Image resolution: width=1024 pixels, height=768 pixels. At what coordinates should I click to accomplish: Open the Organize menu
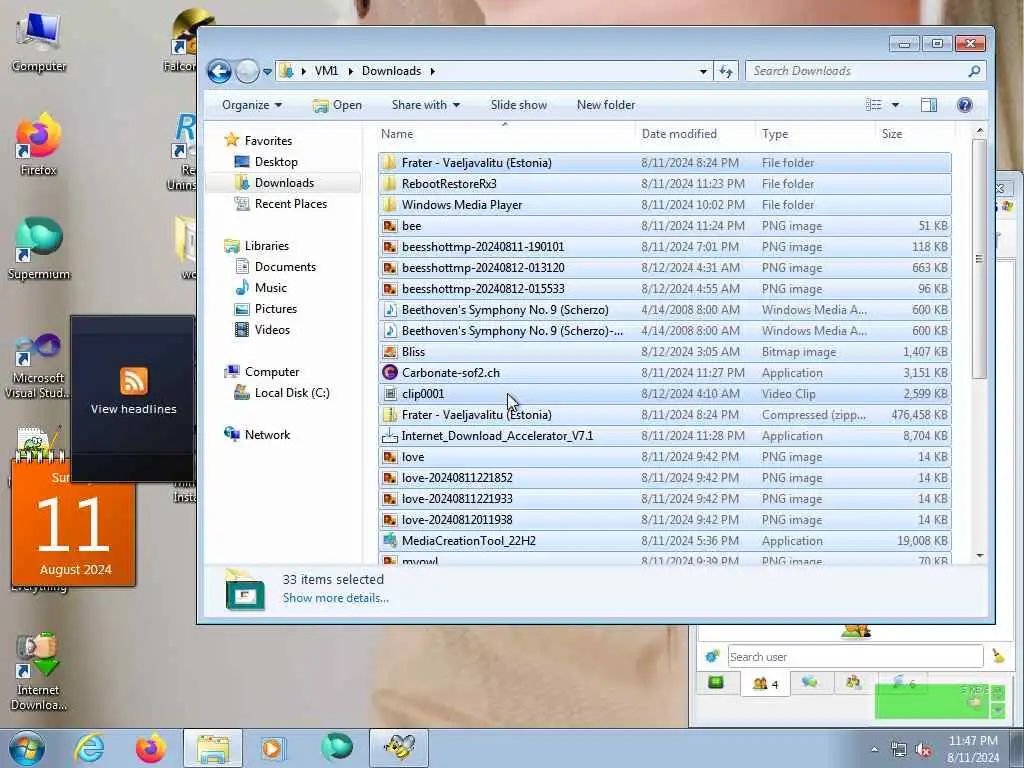point(251,105)
